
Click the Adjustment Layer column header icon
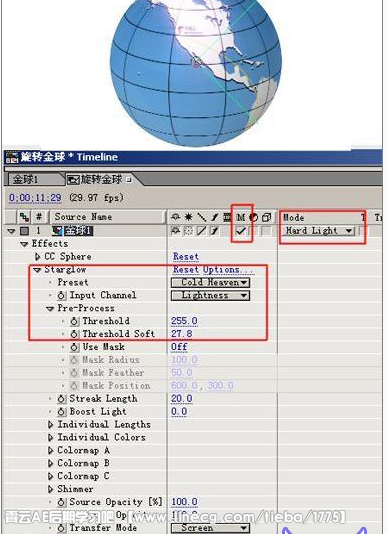253,217
